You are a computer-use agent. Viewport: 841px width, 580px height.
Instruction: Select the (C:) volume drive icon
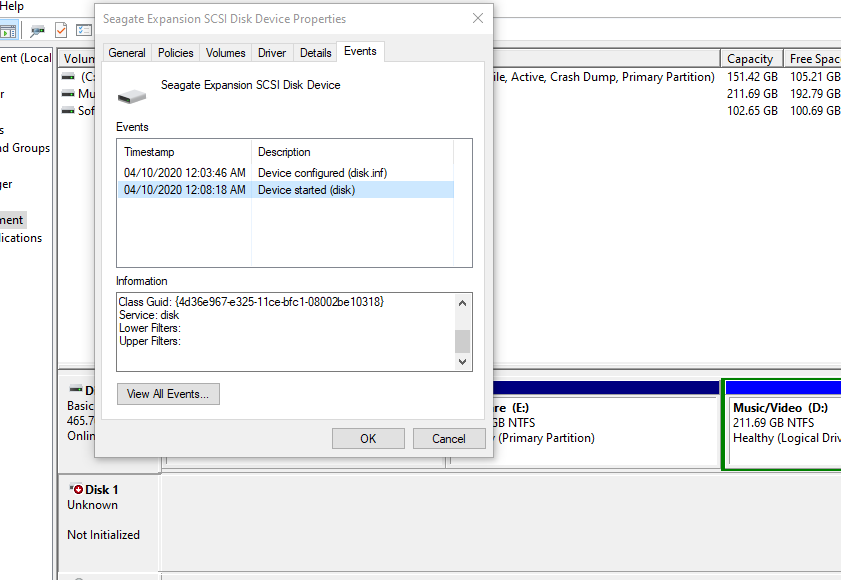[x=68, y=77]
